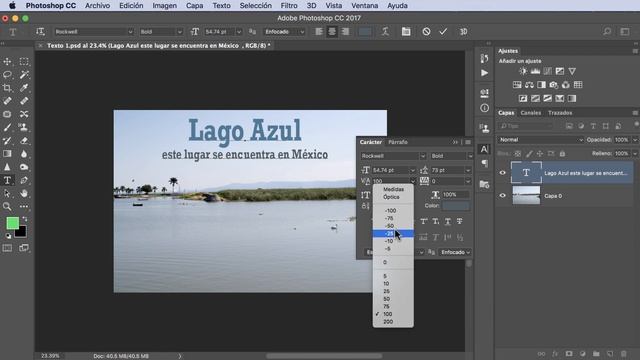Select the Clone Stamp tool
The width and height of the screenshot is (640, 360).
click(x=24, y=127)
